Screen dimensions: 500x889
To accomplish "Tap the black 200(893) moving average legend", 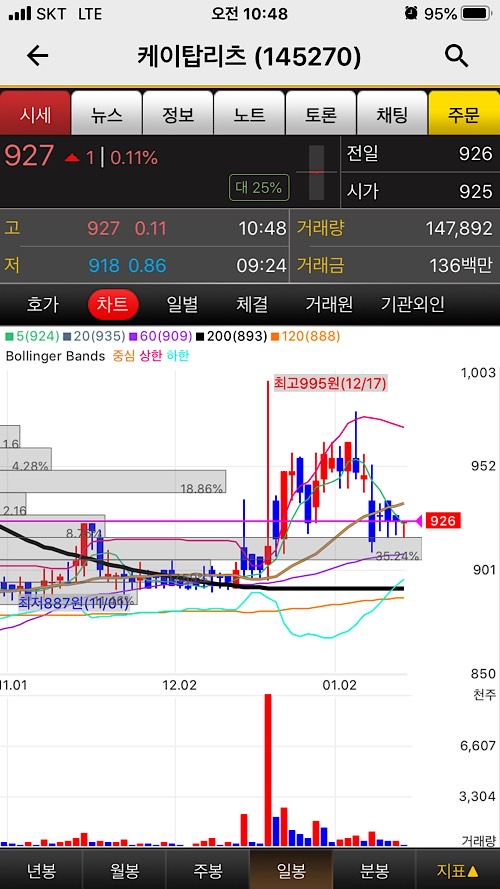I will (231, 337).
